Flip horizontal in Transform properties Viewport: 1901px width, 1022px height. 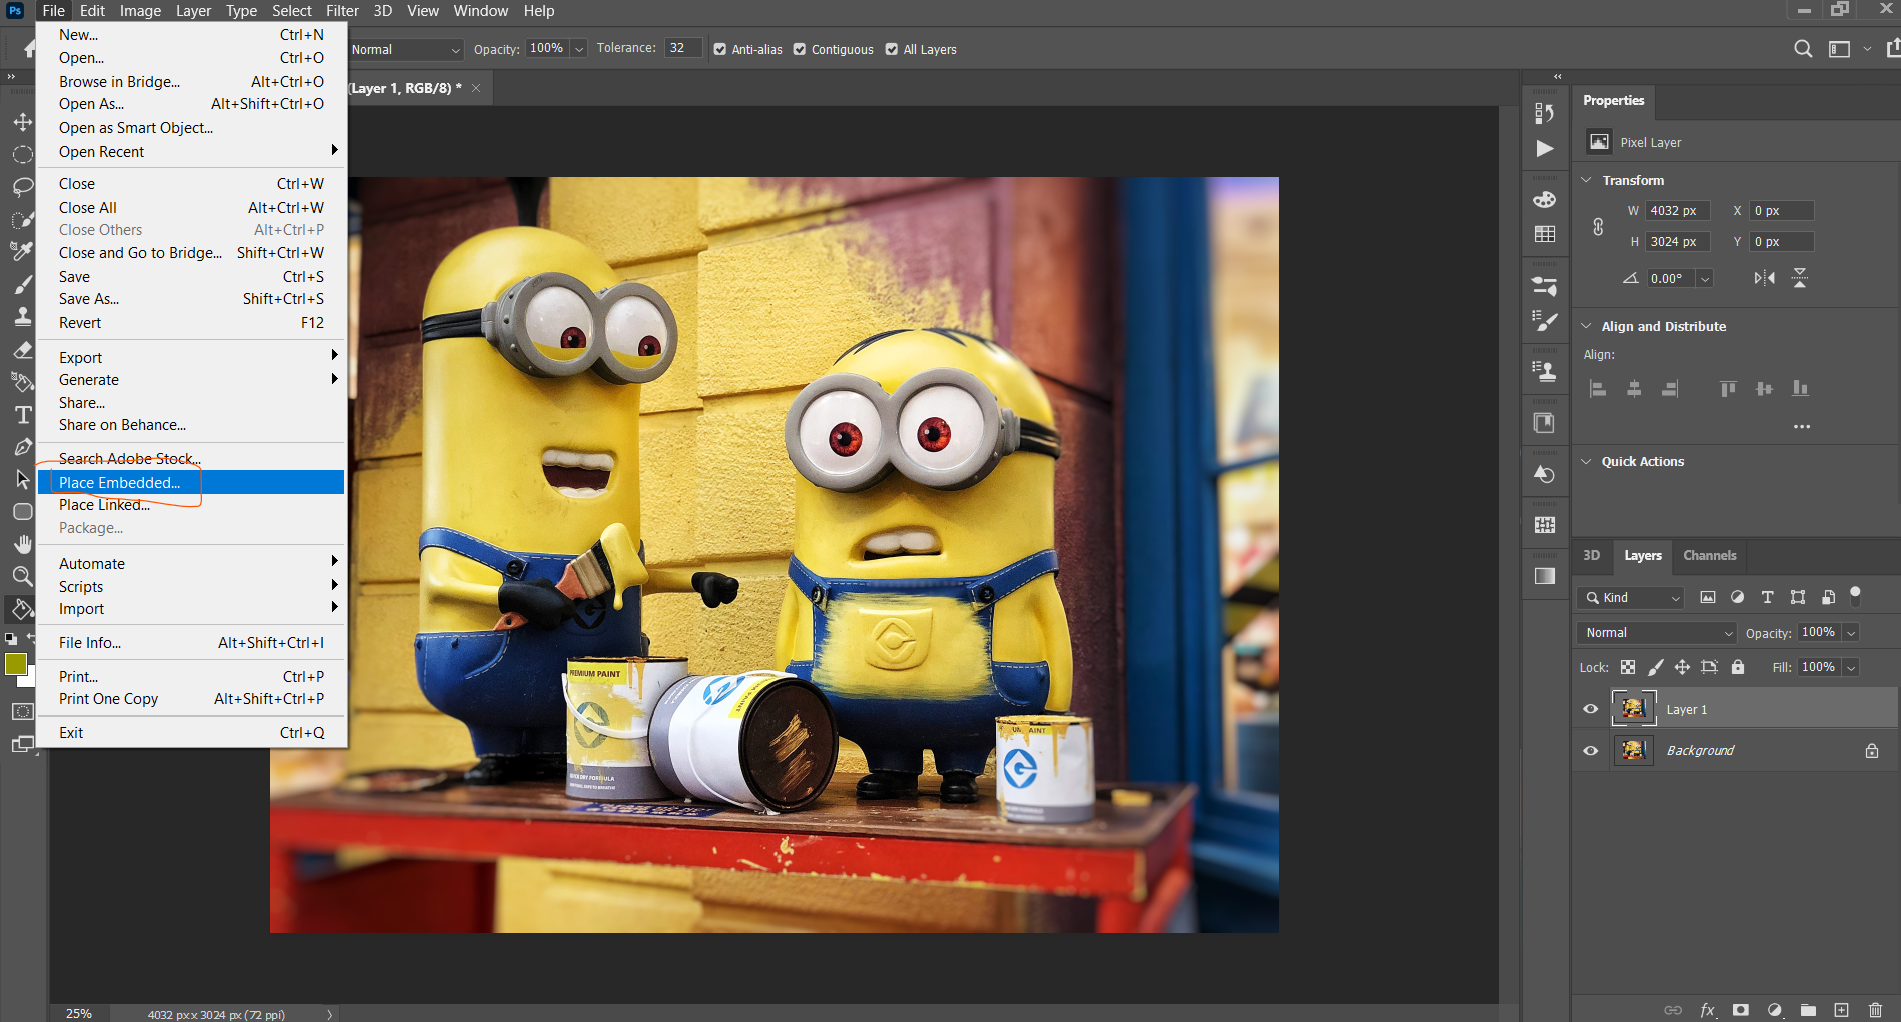point(1764,278)
